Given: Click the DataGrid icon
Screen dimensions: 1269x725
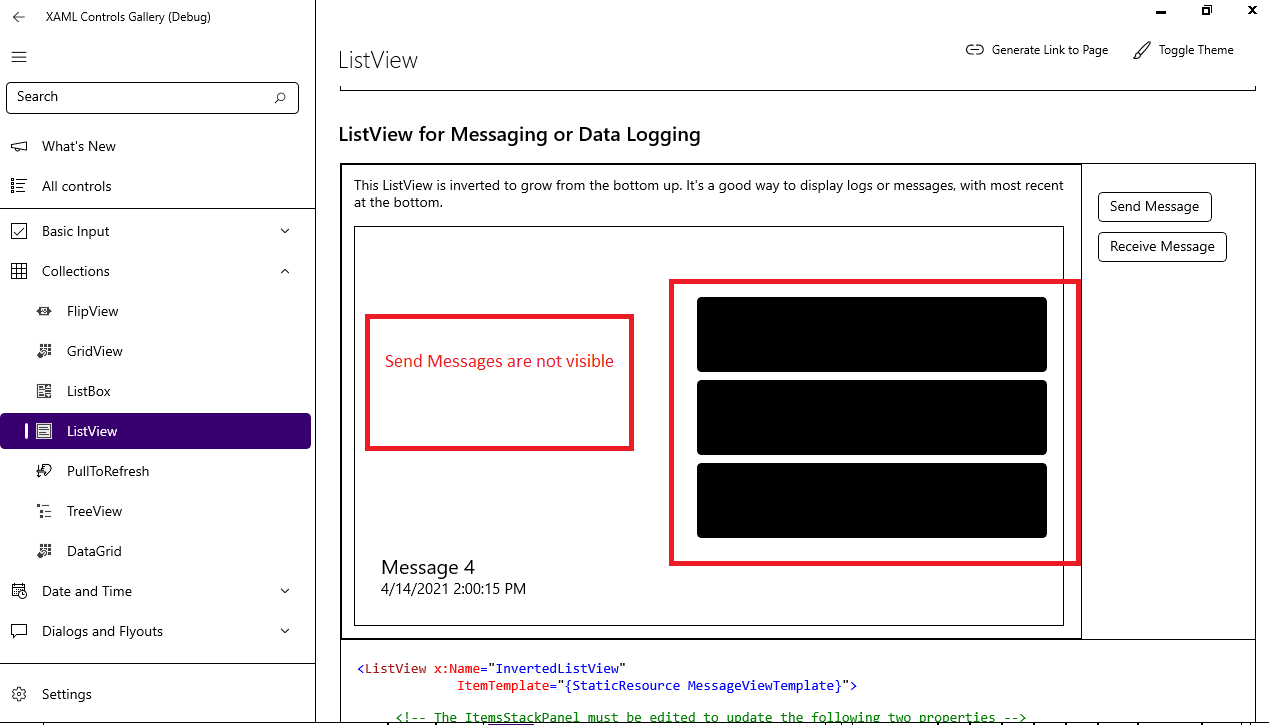Looking at the screenshot, I should 44,551.
